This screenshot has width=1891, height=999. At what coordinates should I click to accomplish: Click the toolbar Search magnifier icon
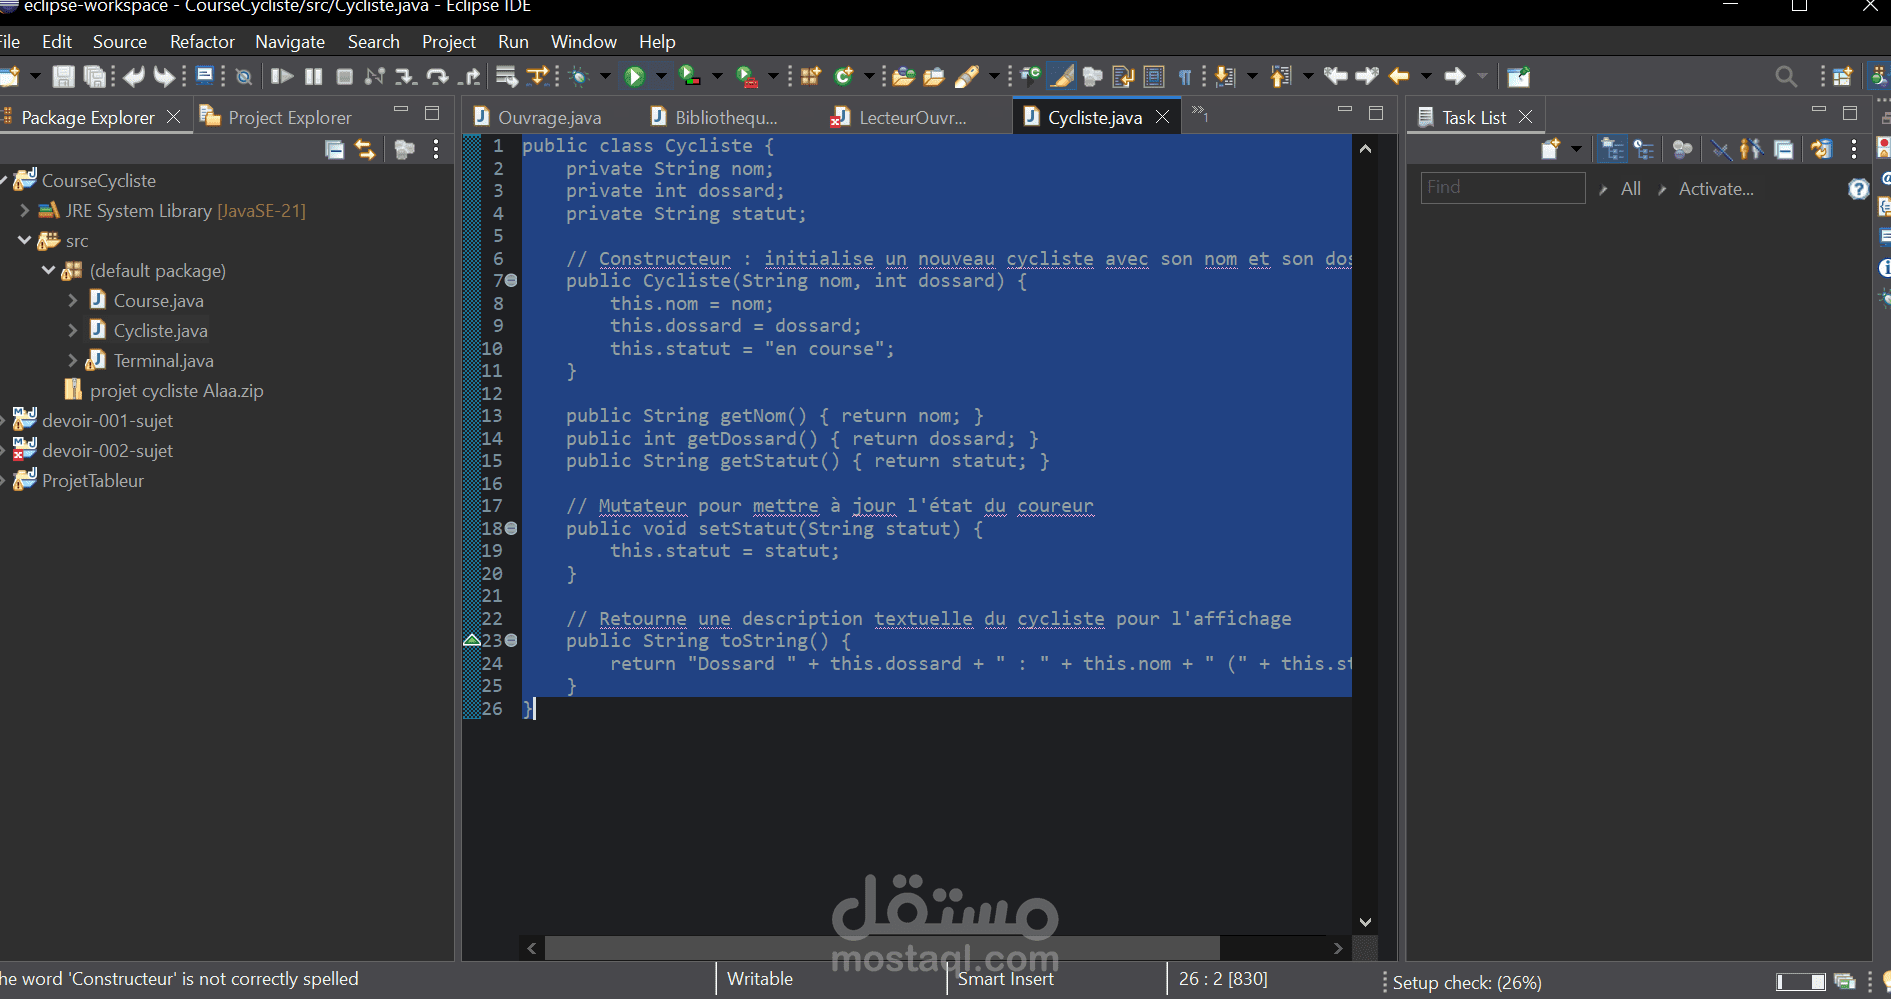pos(1786,76)
